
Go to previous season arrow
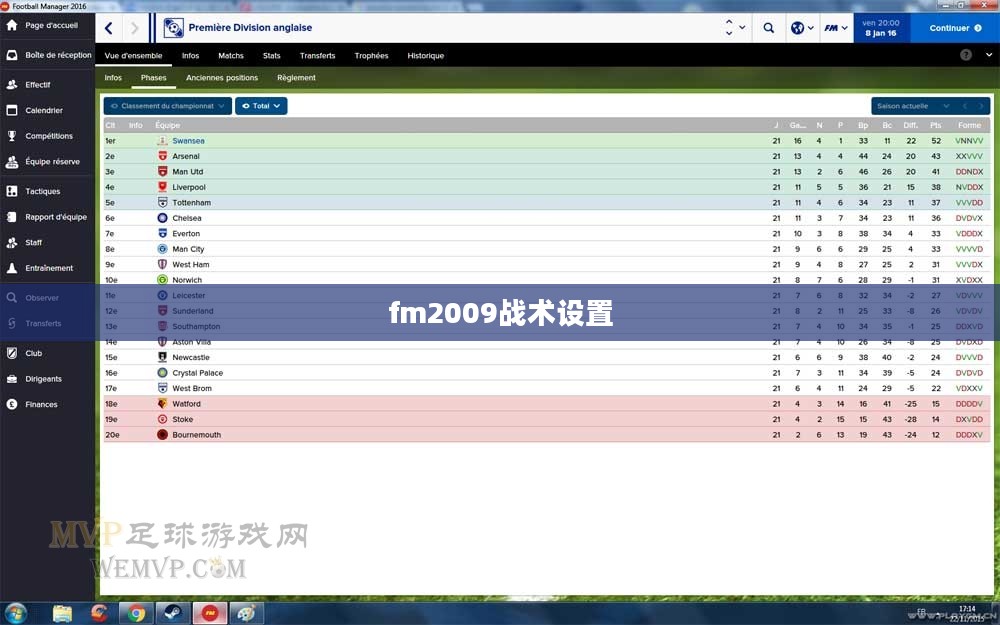pos(965,106)
